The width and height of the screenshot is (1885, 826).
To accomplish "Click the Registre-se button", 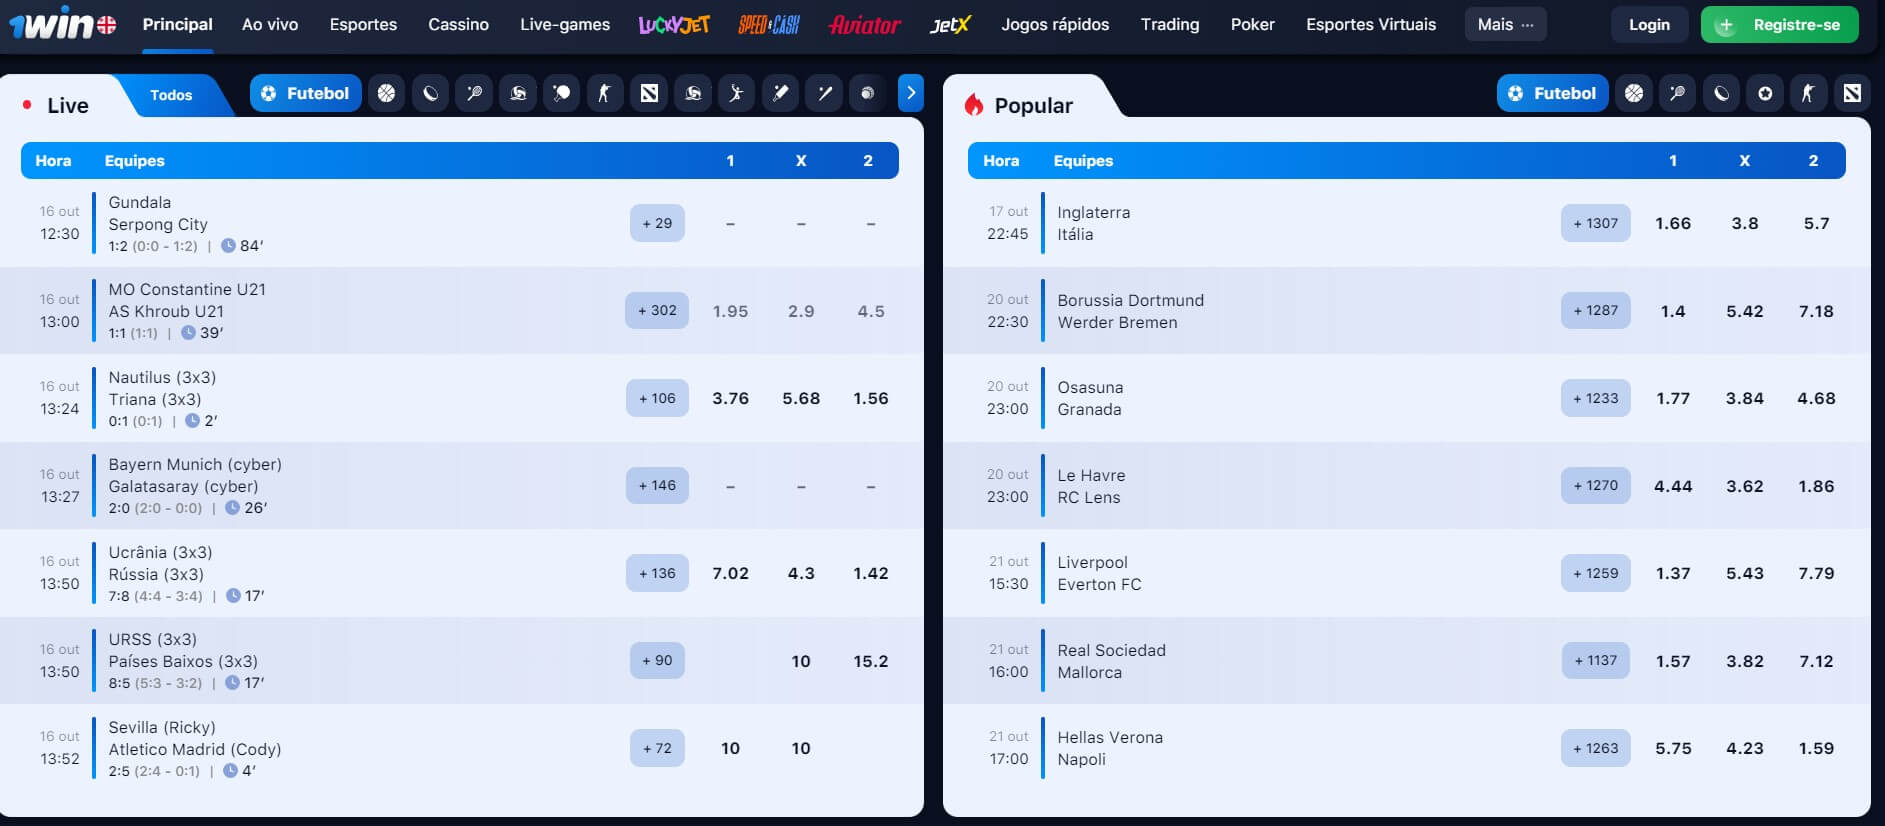I will click(1779, 24).
